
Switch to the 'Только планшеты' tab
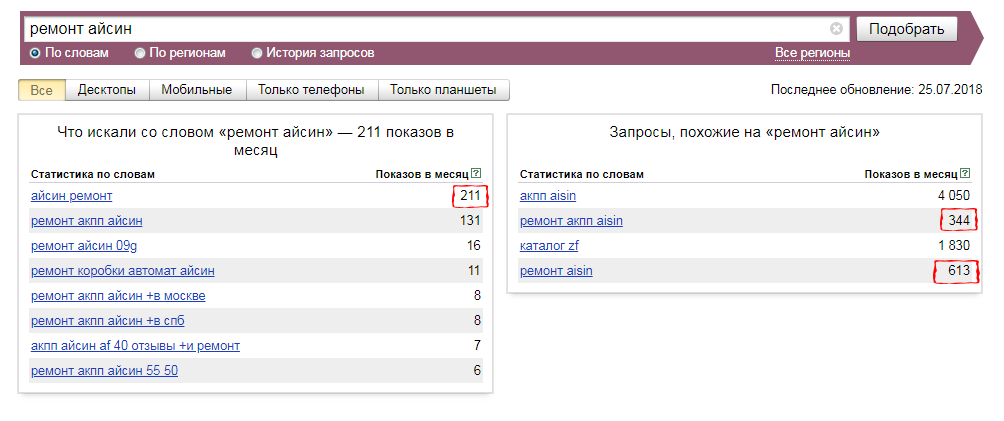click(443, 90)
